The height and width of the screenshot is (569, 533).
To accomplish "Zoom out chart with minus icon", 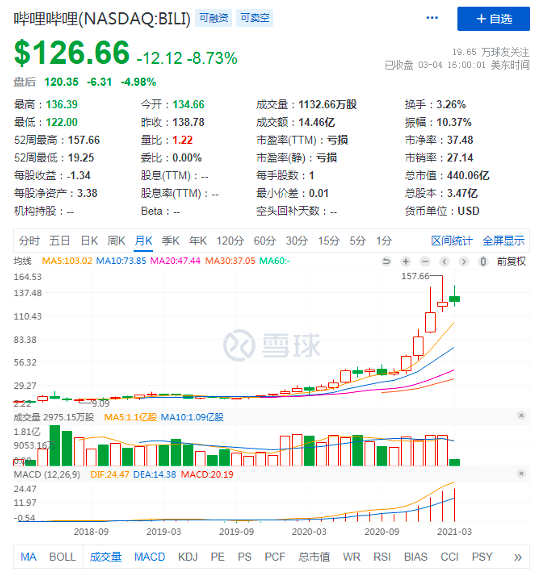I will click(425, 261).
